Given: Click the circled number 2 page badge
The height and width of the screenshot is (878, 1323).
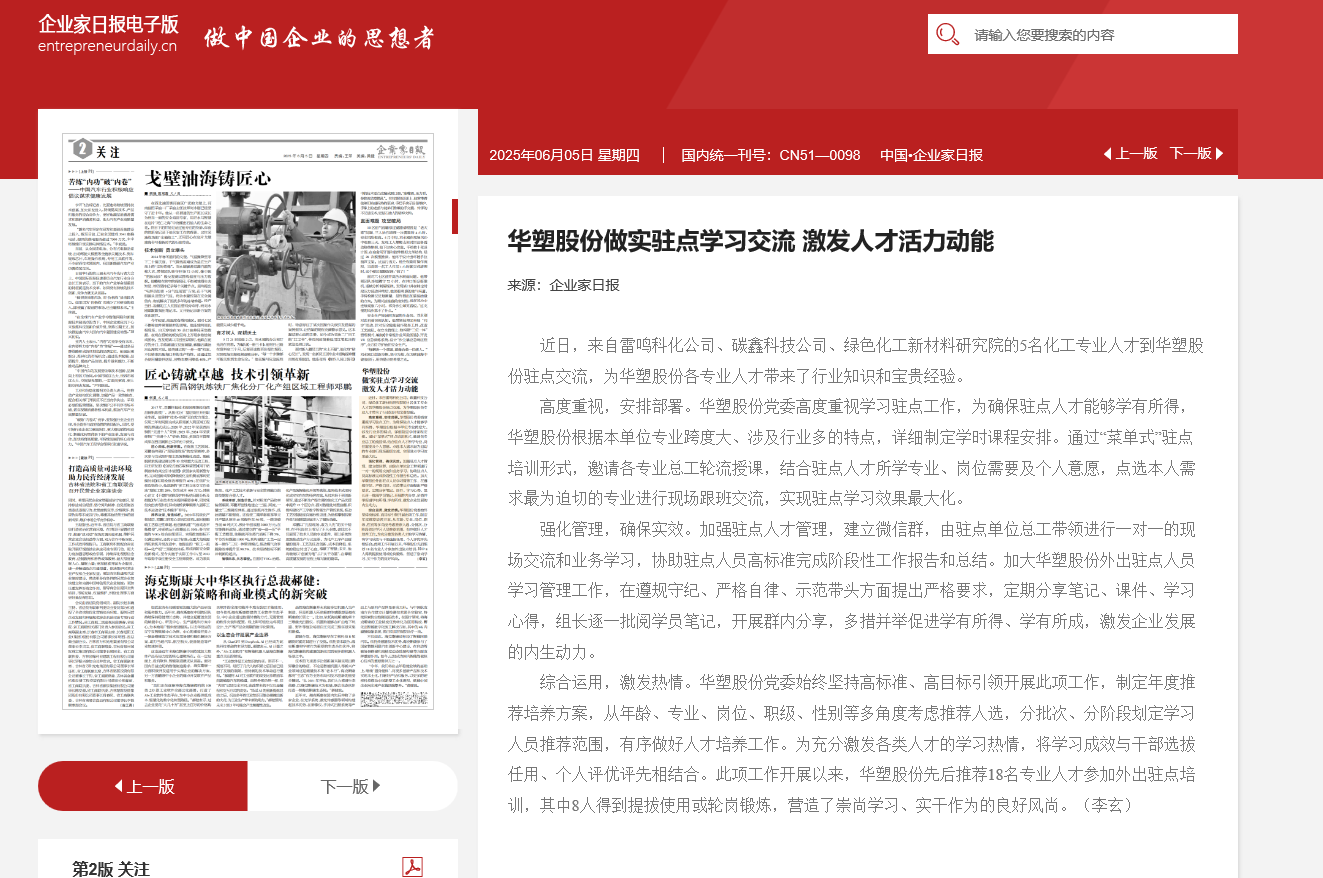Looking at the screenshot, I should pos(81,151).
